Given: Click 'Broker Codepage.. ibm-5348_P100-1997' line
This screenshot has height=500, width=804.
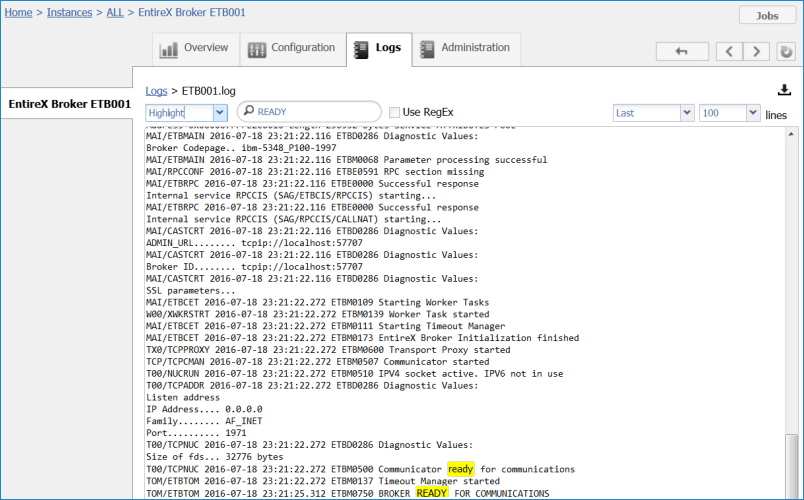Looking at the screenshot, I should (x=241, y=148).
